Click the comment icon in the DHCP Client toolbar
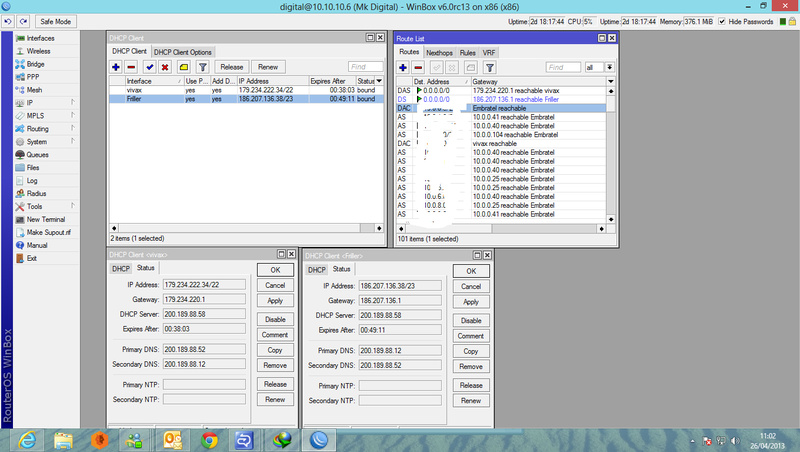The width and height of the screenshot is (800, 452). pyautogui.click(x=184, y=67)
